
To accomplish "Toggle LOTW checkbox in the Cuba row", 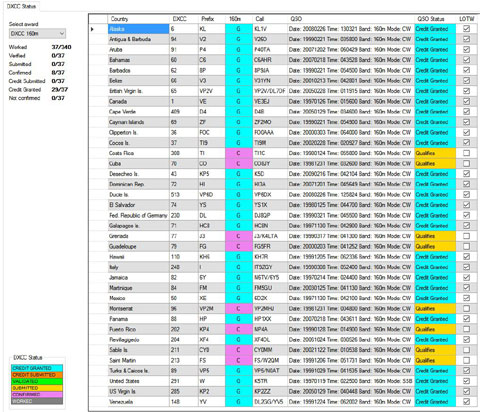I will pos(467,164).
